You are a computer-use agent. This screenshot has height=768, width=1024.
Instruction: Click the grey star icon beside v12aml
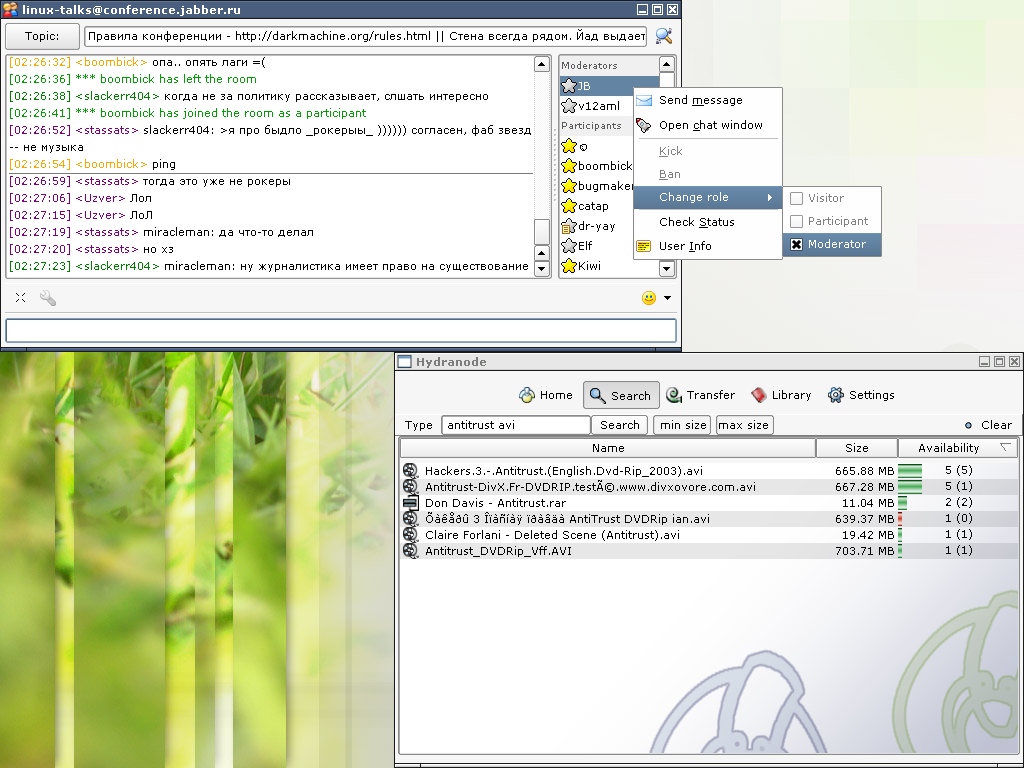click(569, 105)
